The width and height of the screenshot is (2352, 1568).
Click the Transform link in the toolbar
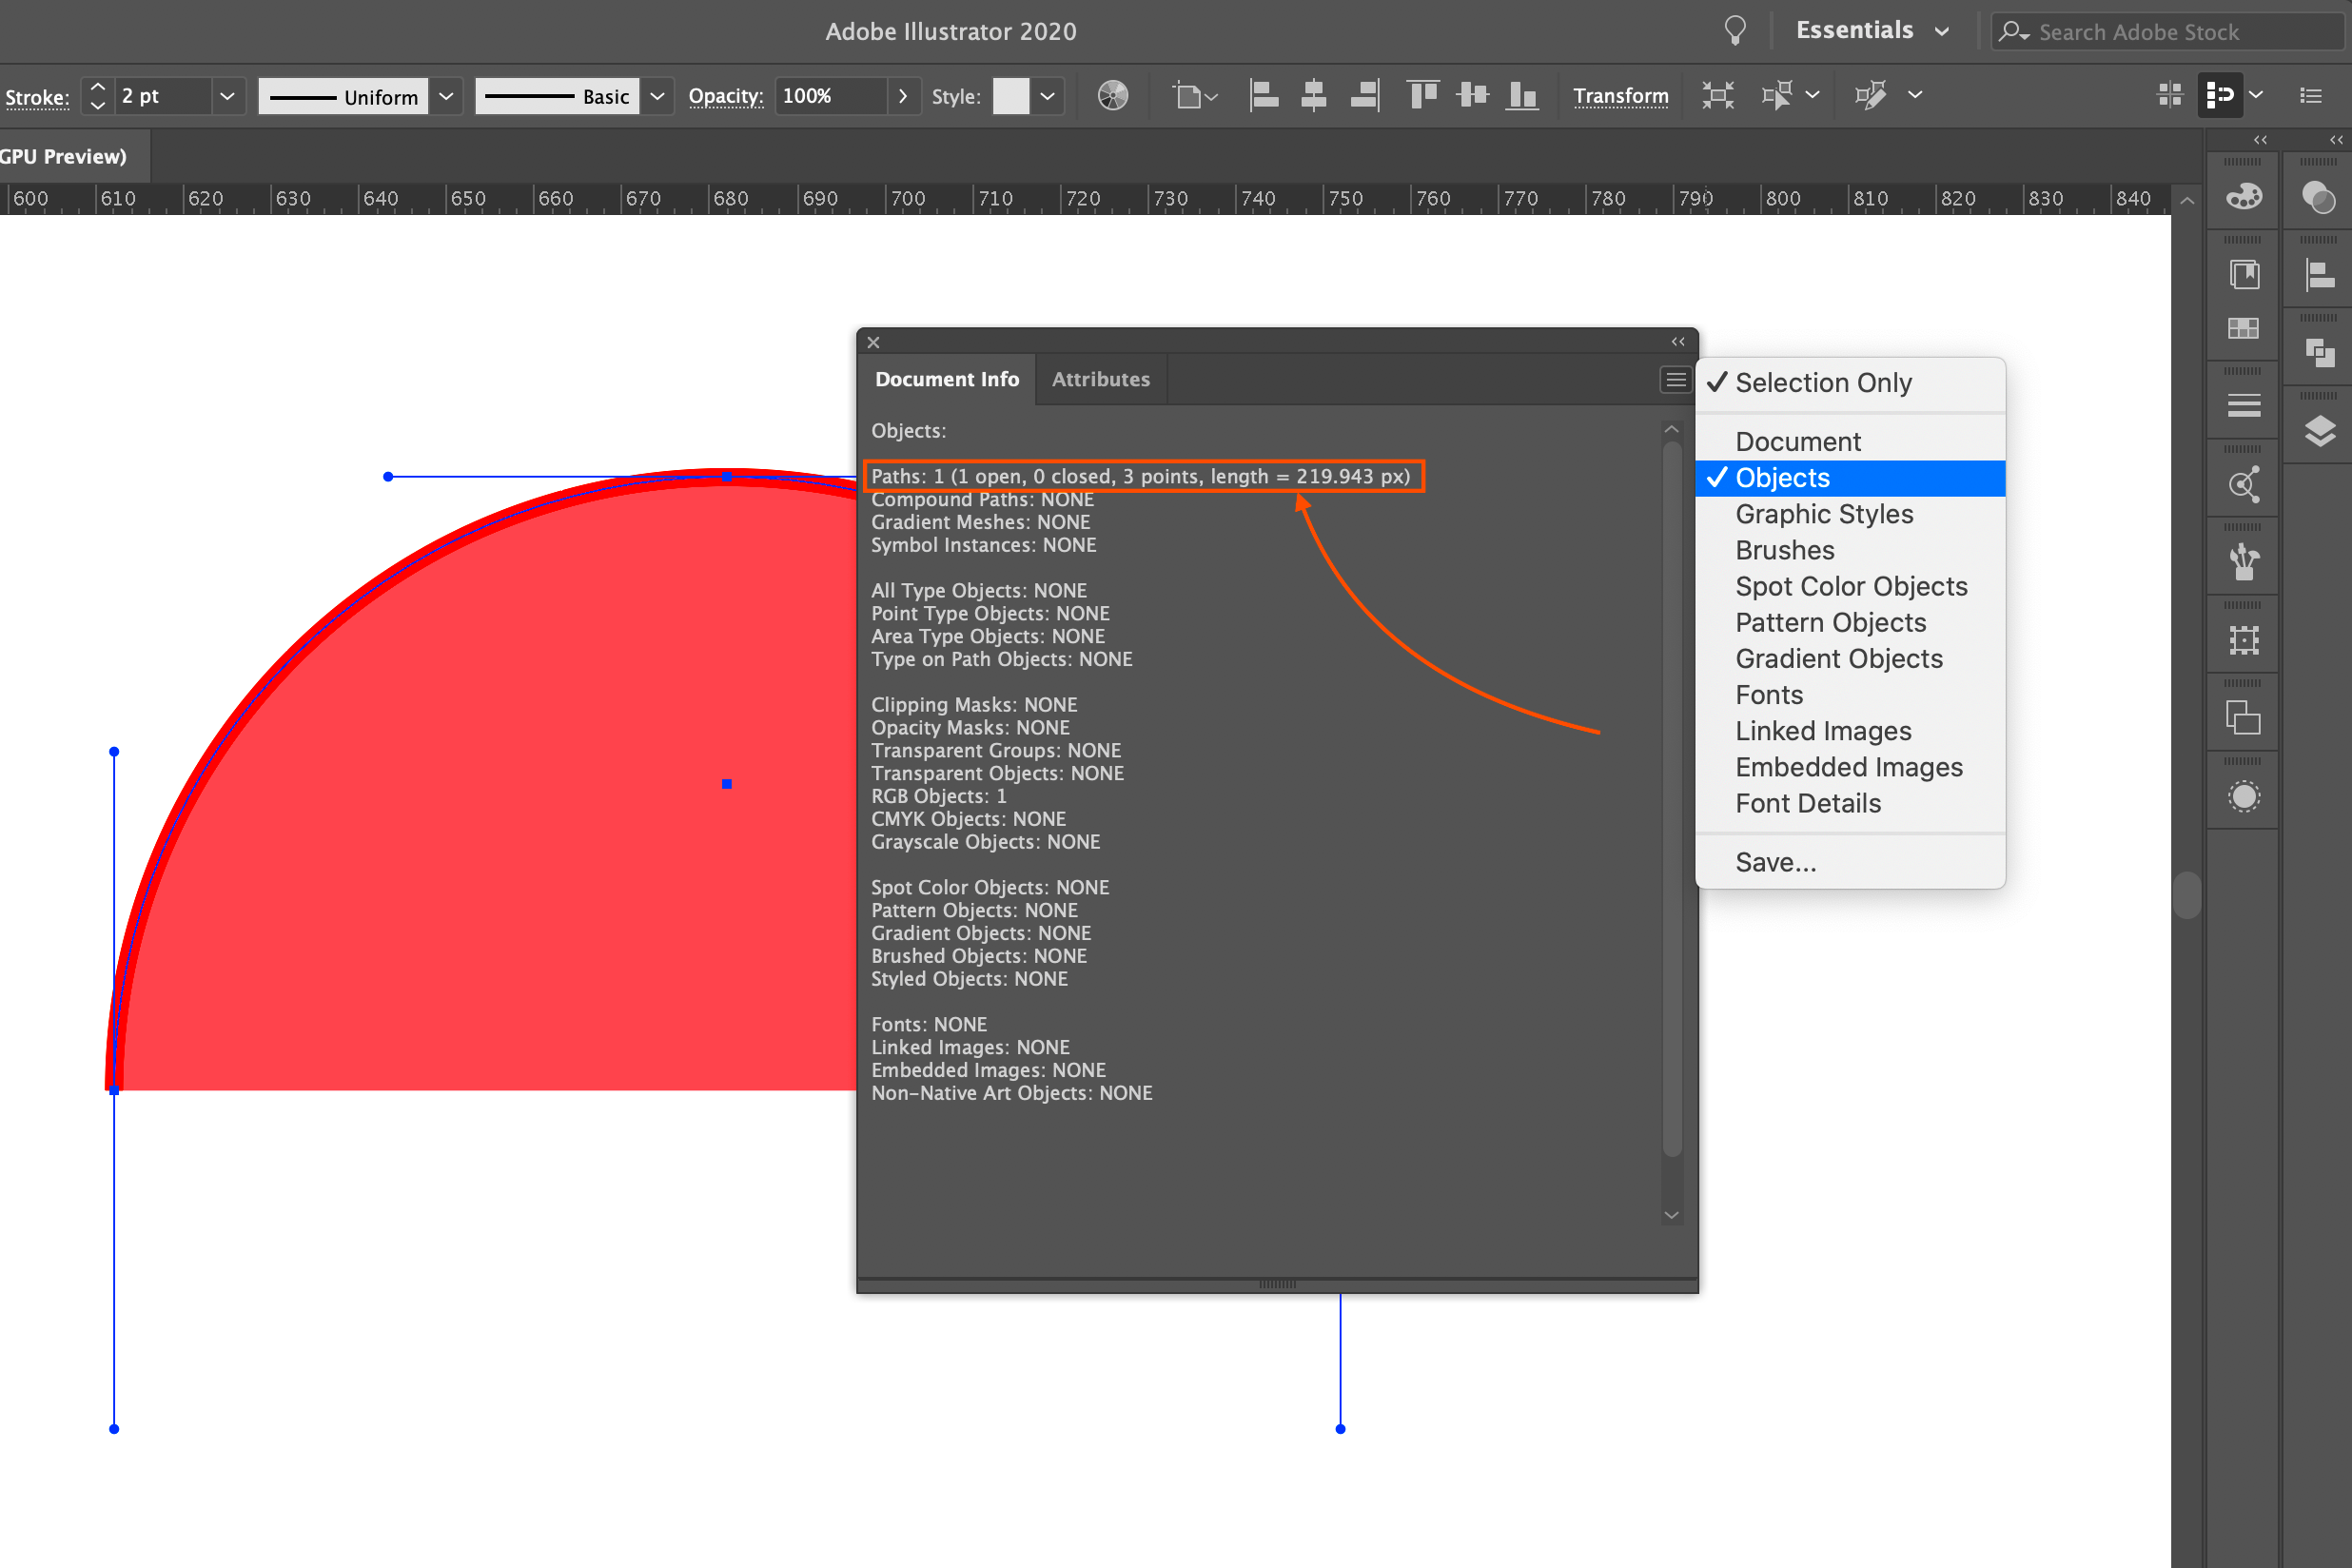1620,96
